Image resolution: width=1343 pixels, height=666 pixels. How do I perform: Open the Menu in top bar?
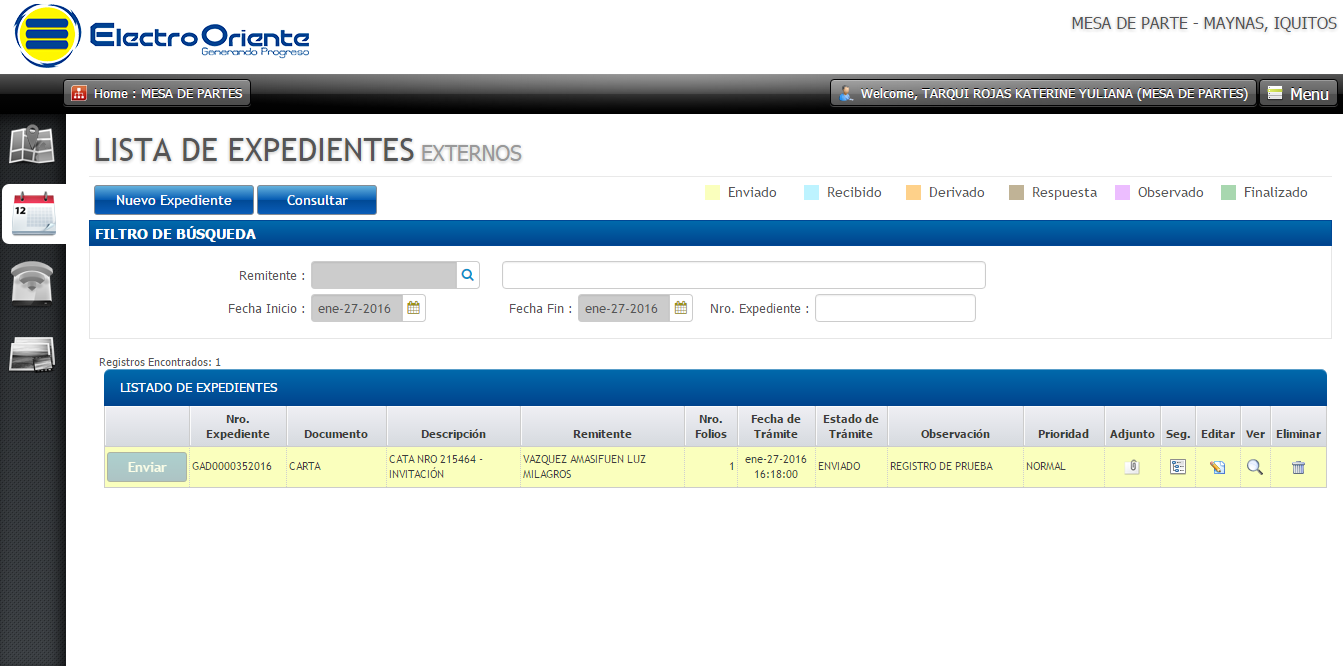tap(1298, 93)
